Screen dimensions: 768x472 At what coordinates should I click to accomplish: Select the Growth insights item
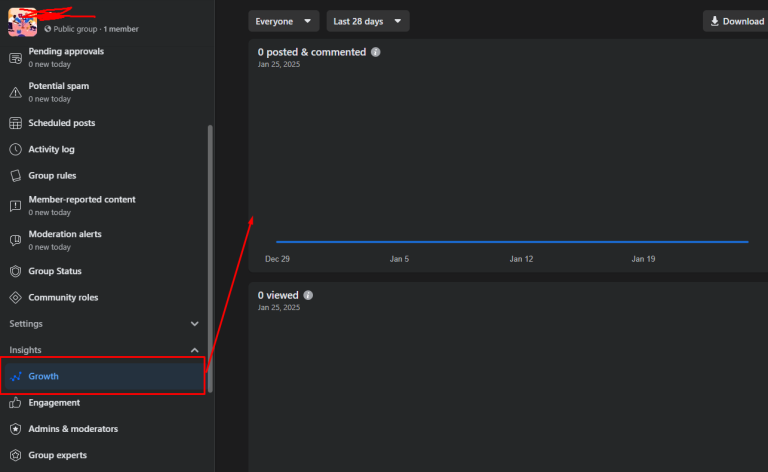coord(103,376)
